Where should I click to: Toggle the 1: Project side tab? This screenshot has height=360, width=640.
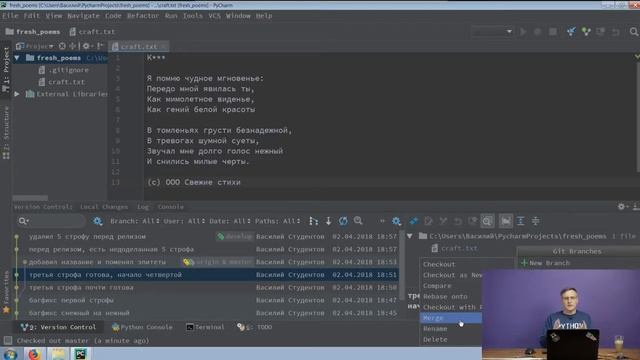pyautogui.click(x=6, y=69)
